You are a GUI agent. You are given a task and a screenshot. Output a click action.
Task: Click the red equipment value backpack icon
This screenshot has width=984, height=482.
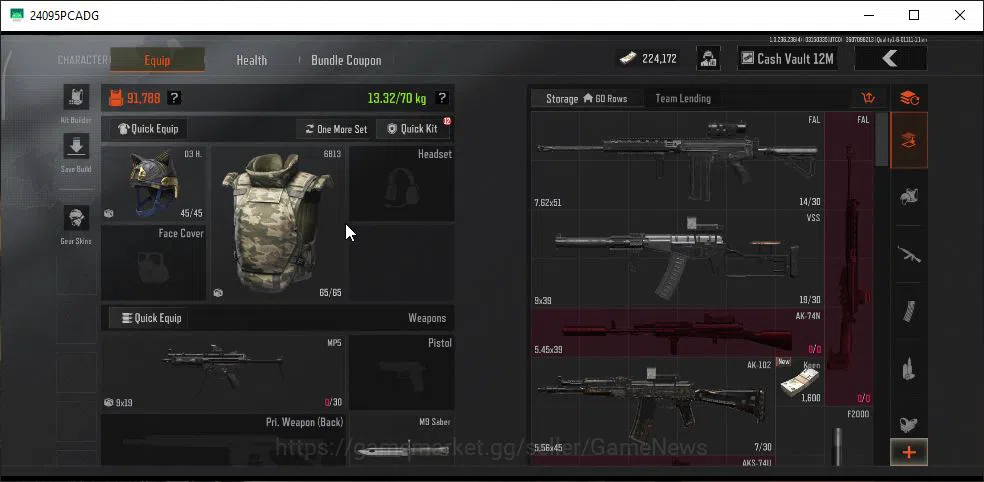pyautogui.click(x=116, y=98)
